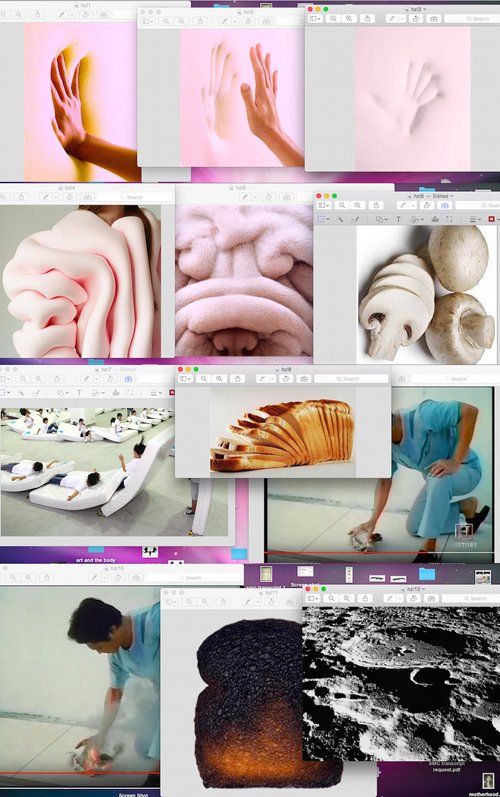Pick the Sketch tool in hzl7 toolbar
The height and width of the screenshot is (797, 500).
point(36,393)
